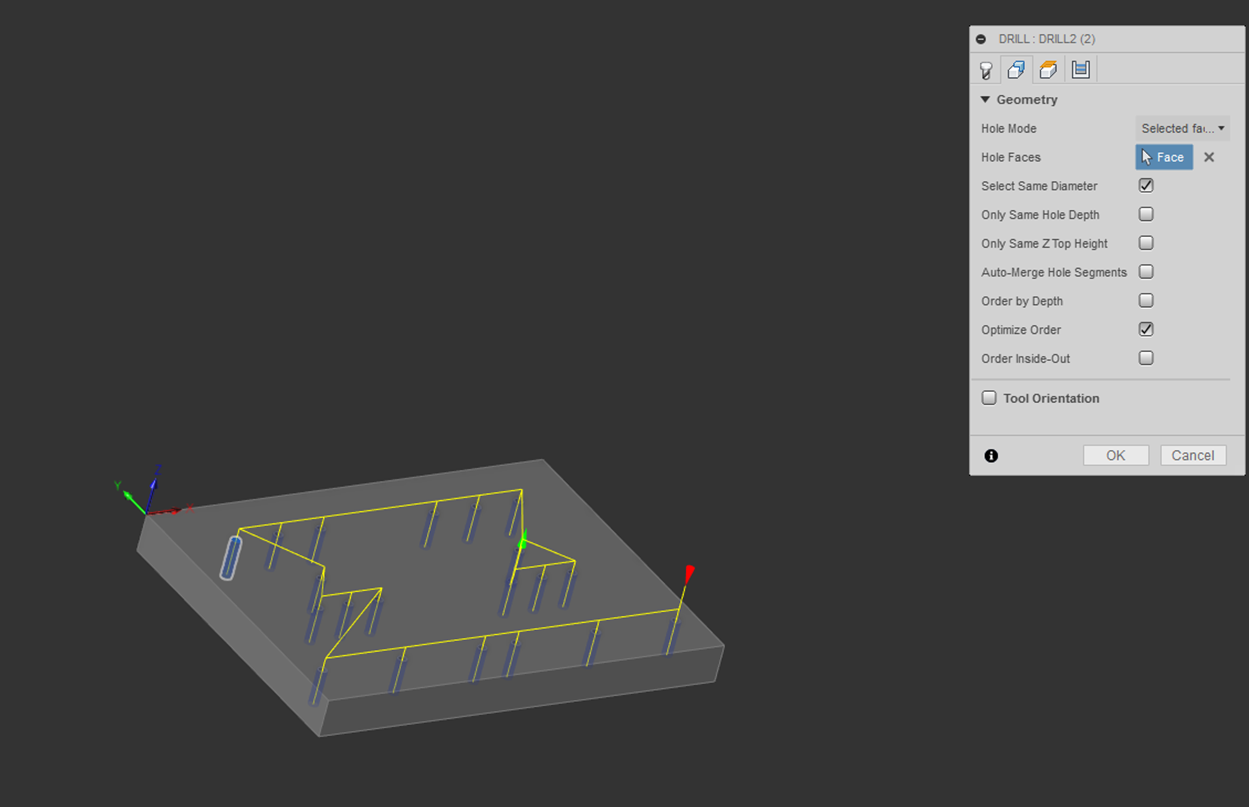Confirm drill settings with OK
1249x807 pixels.
[1115, 455]
